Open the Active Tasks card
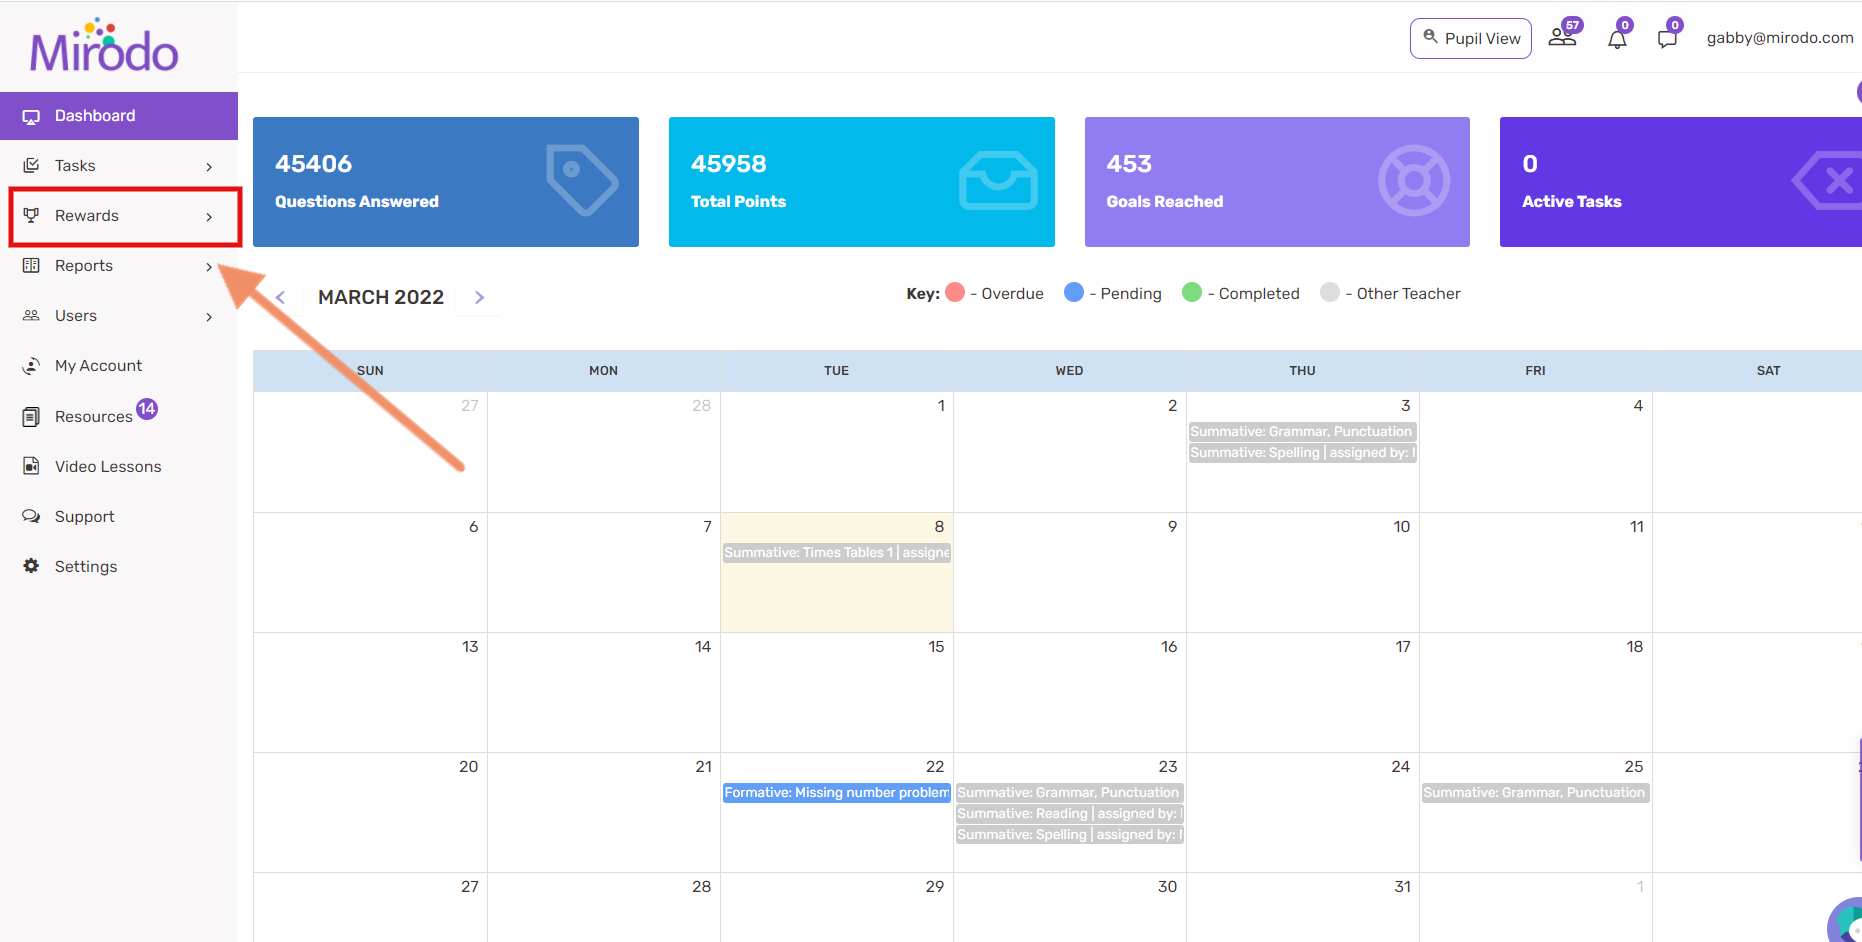This screenshot has height=942, width=1862. point(1681,182)
